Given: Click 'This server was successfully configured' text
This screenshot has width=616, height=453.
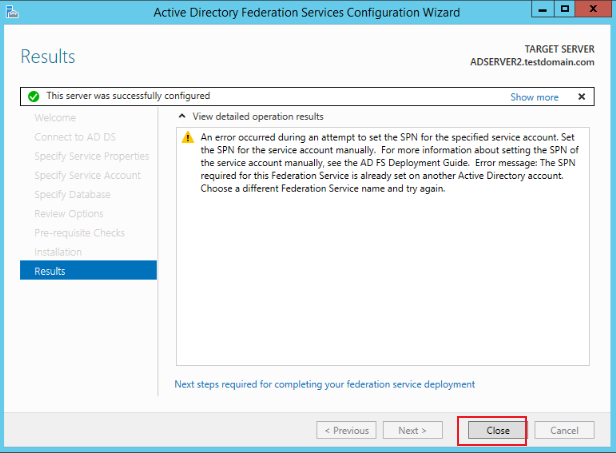Looking at the screenshot, I should [128, 96].
